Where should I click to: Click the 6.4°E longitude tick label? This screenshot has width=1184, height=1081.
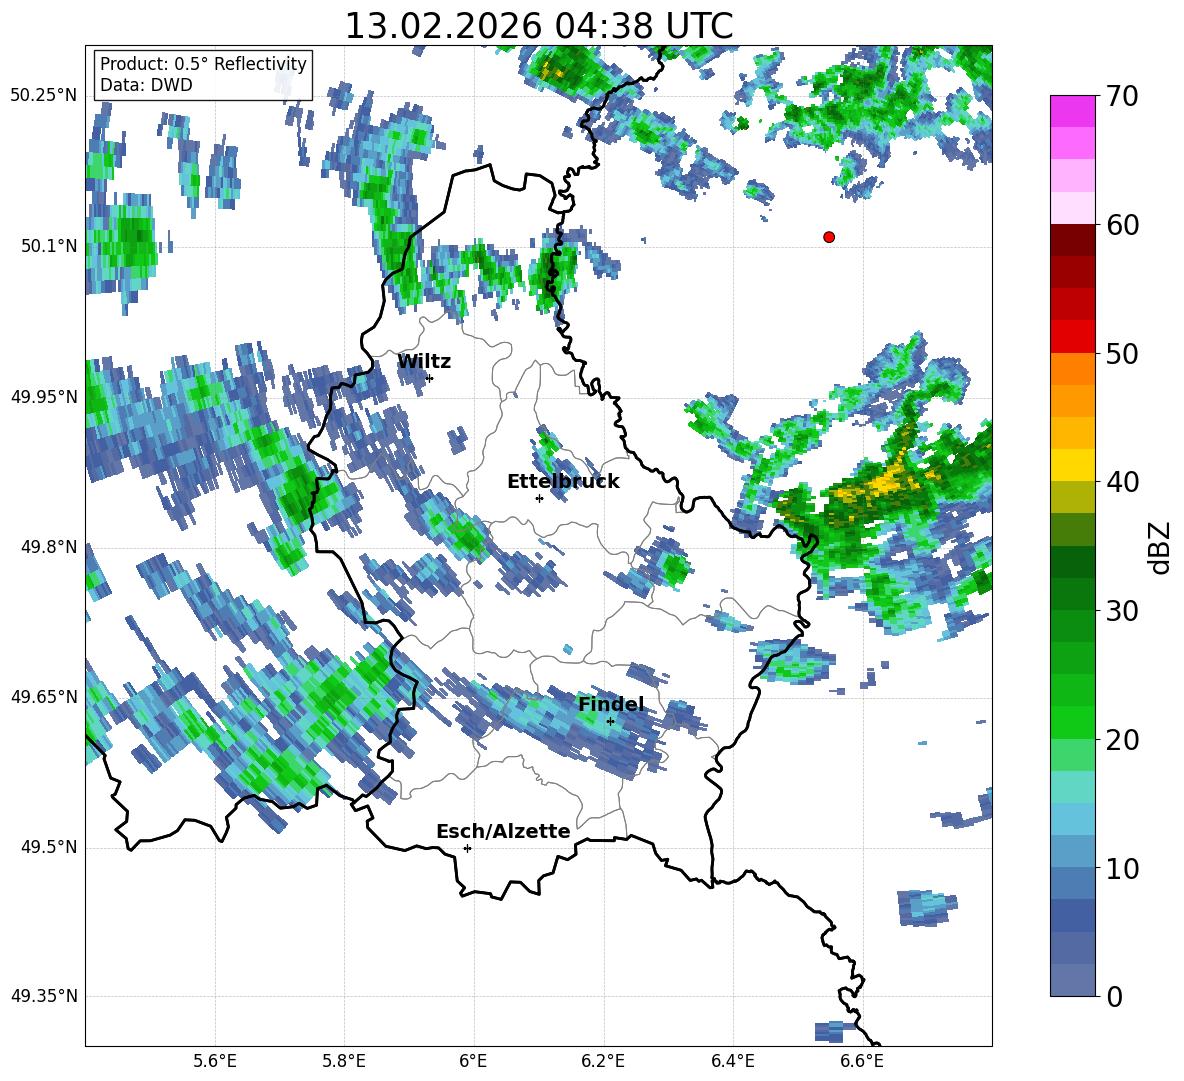(732, 1061)
